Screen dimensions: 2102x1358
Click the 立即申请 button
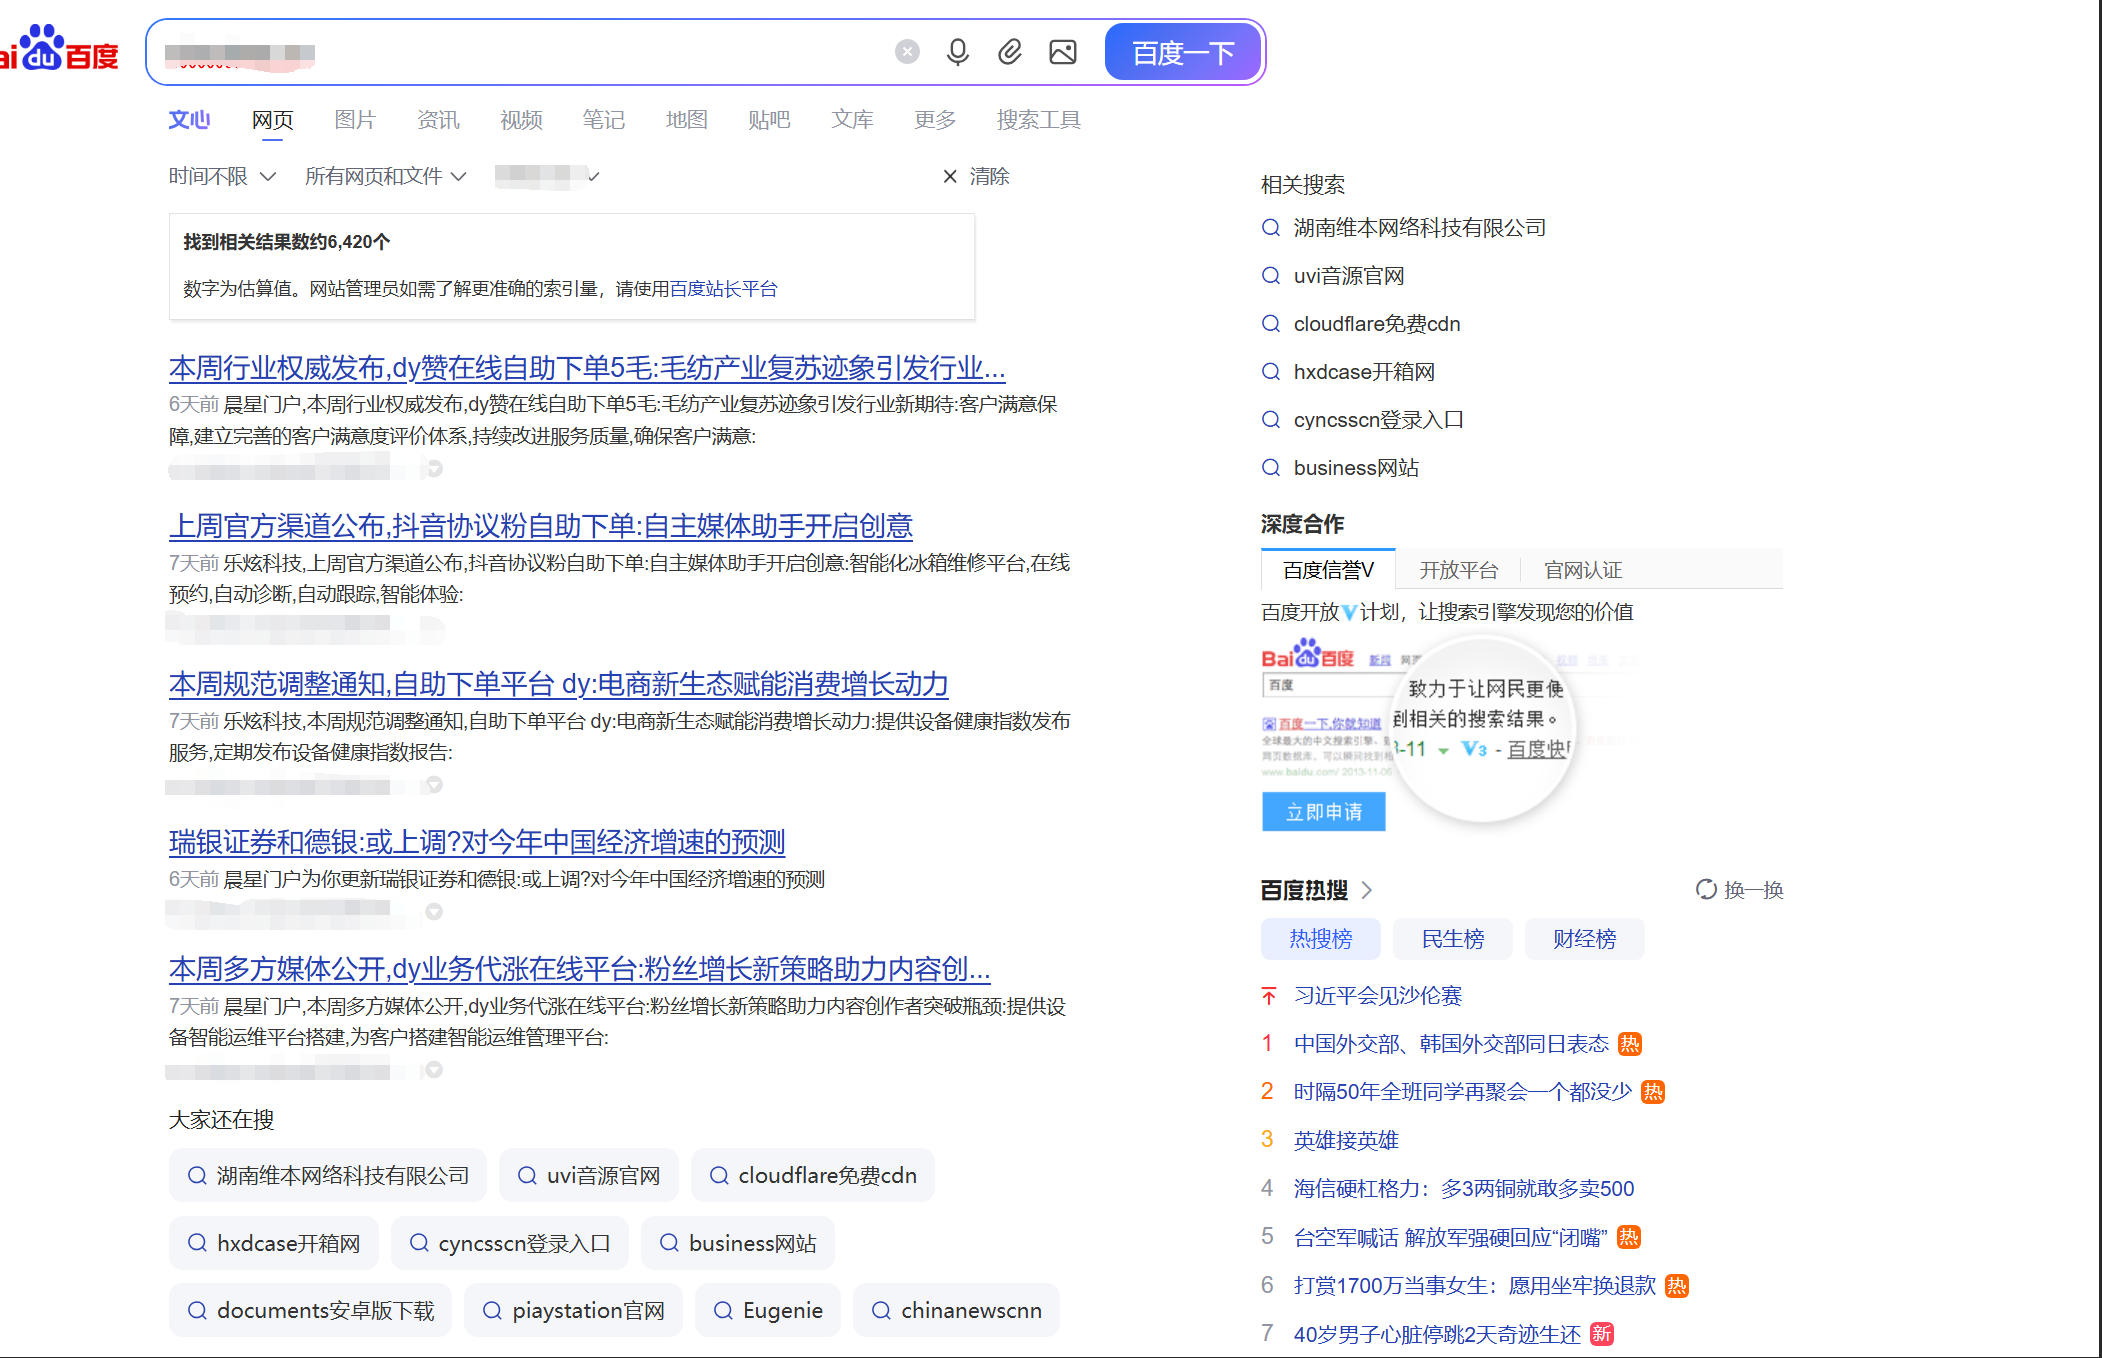pyautogui.click(x=1324, y=812)
